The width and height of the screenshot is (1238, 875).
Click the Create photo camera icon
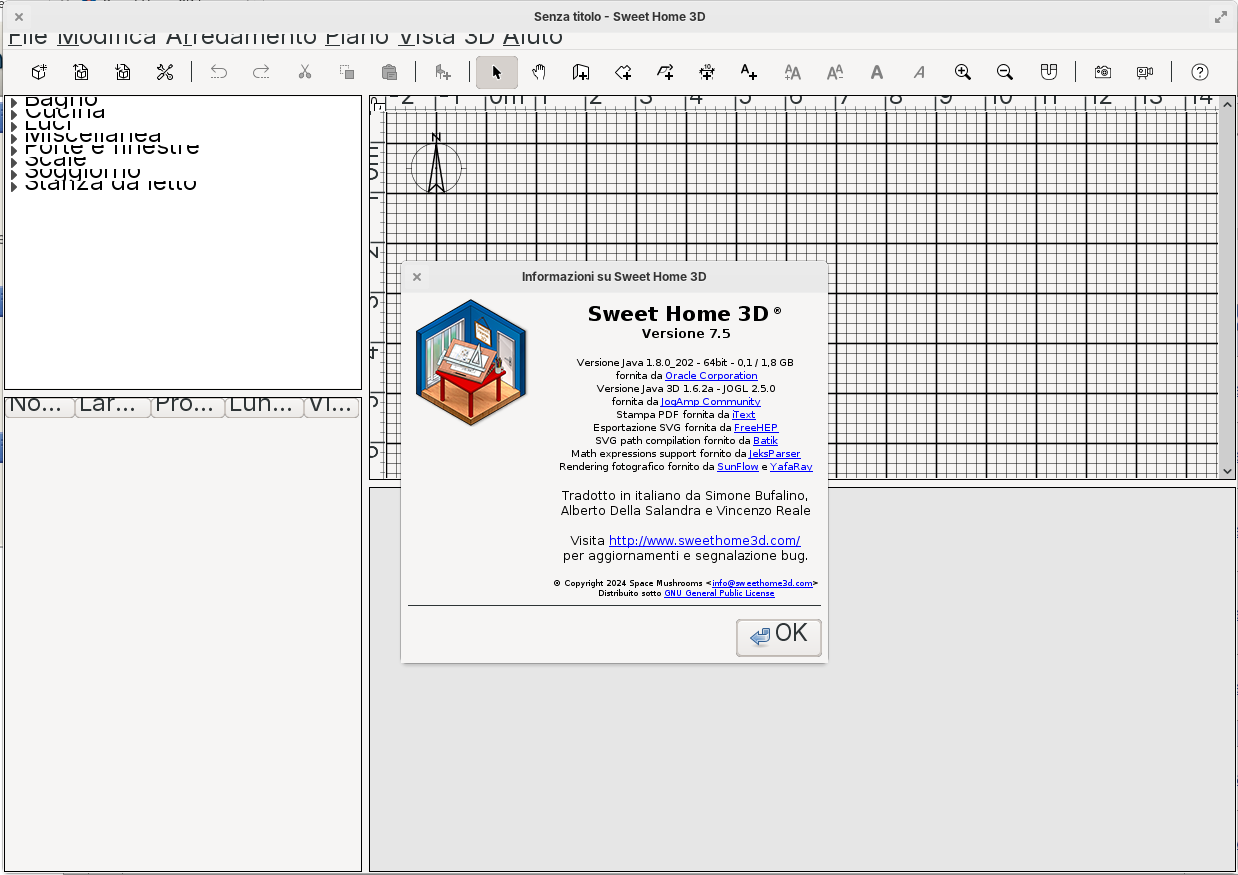(1103, 72)
